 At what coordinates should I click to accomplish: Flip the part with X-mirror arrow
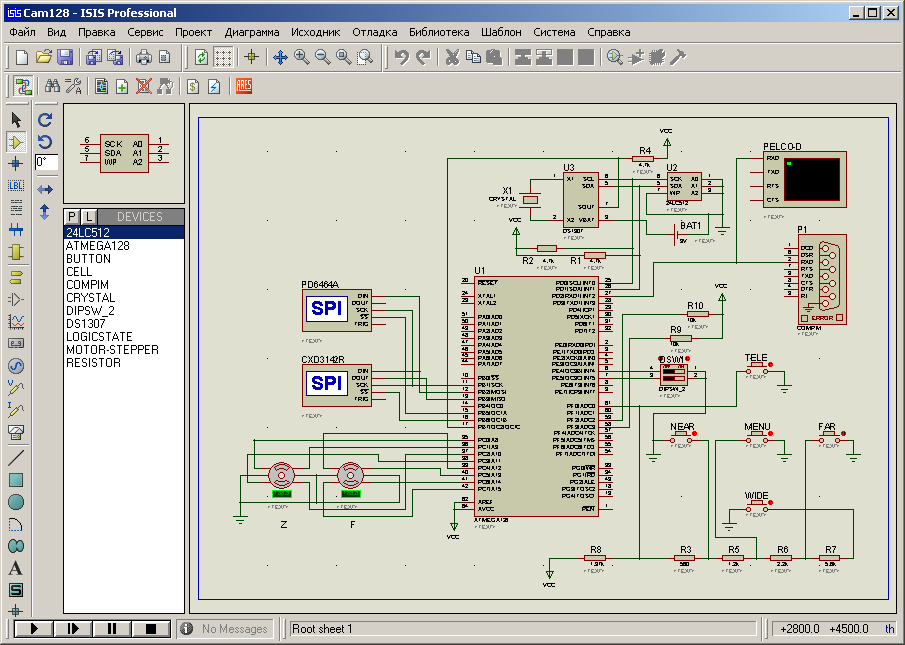tap(45, 189)
